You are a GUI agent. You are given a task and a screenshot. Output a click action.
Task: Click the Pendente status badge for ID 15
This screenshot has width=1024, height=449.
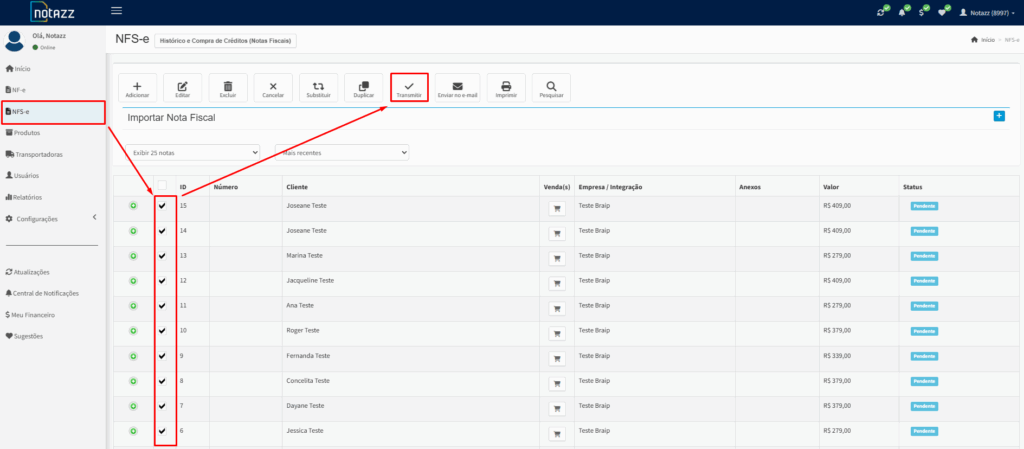point(924,206)
